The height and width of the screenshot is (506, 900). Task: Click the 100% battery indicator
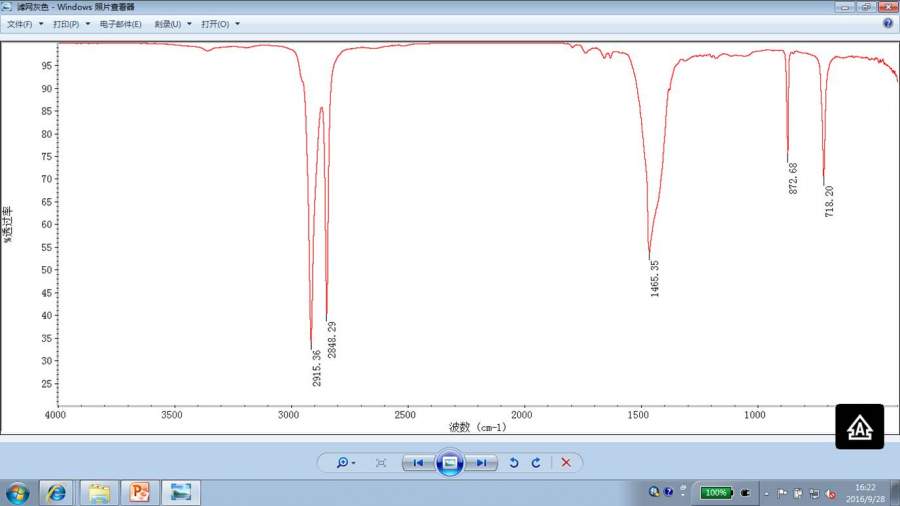tap(716, 493)
